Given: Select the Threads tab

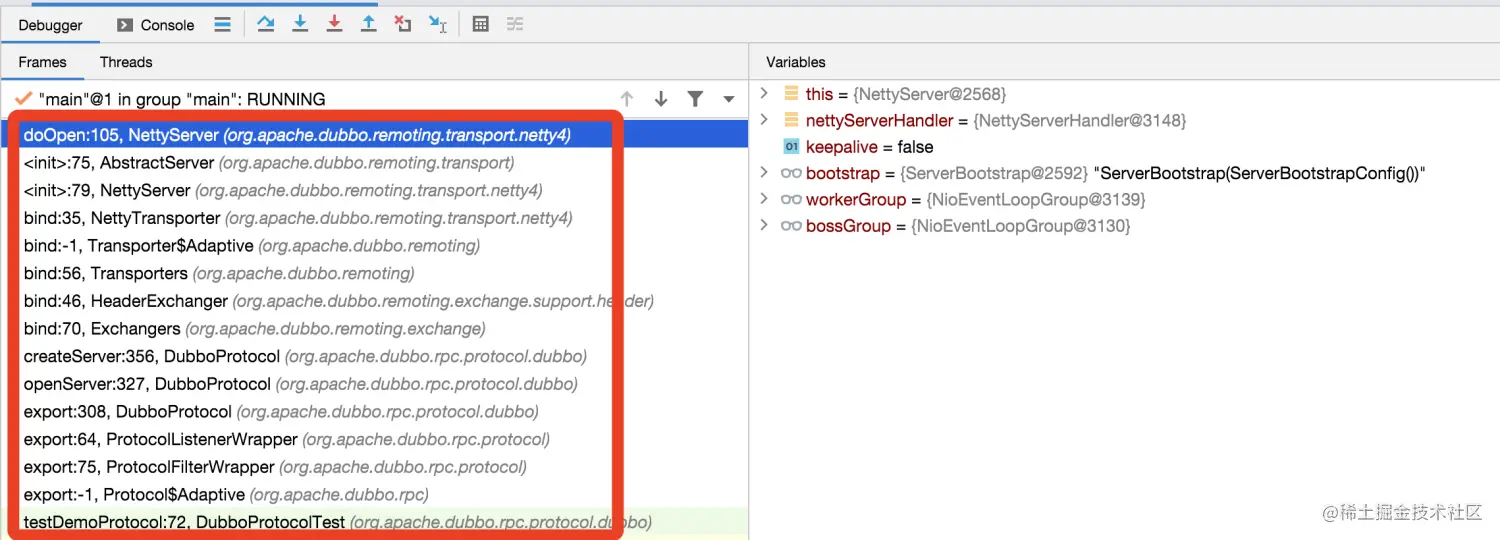Looking at the screenshot, I should (126, 62).
